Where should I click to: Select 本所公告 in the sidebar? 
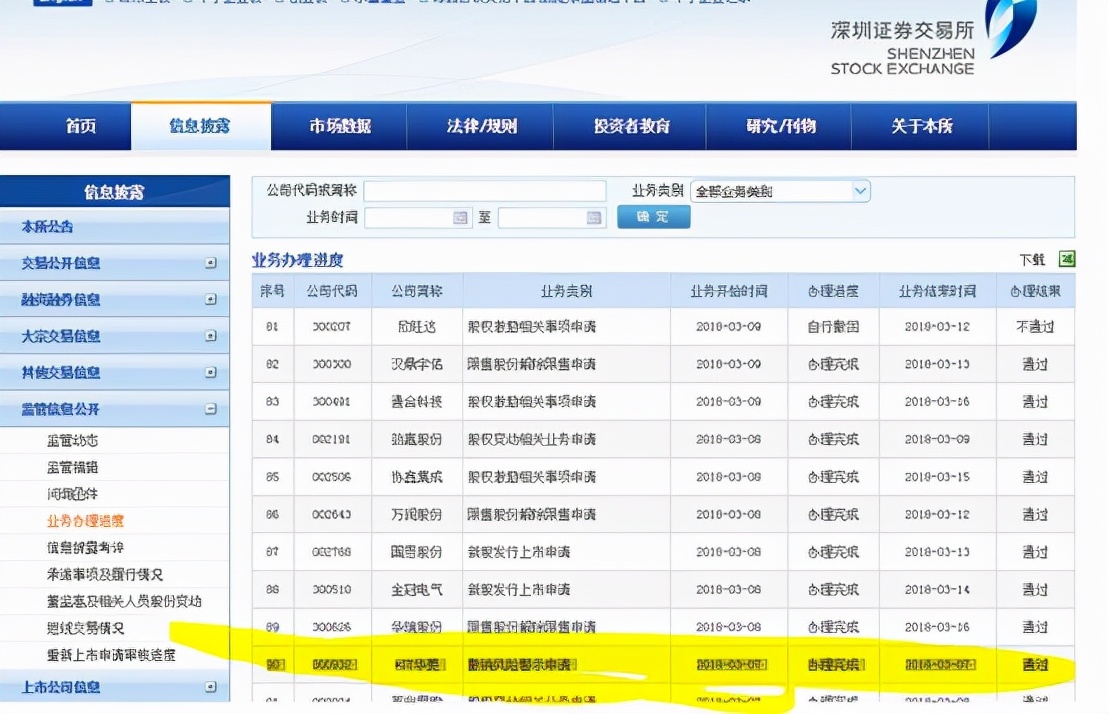click(x=48, y=228)
